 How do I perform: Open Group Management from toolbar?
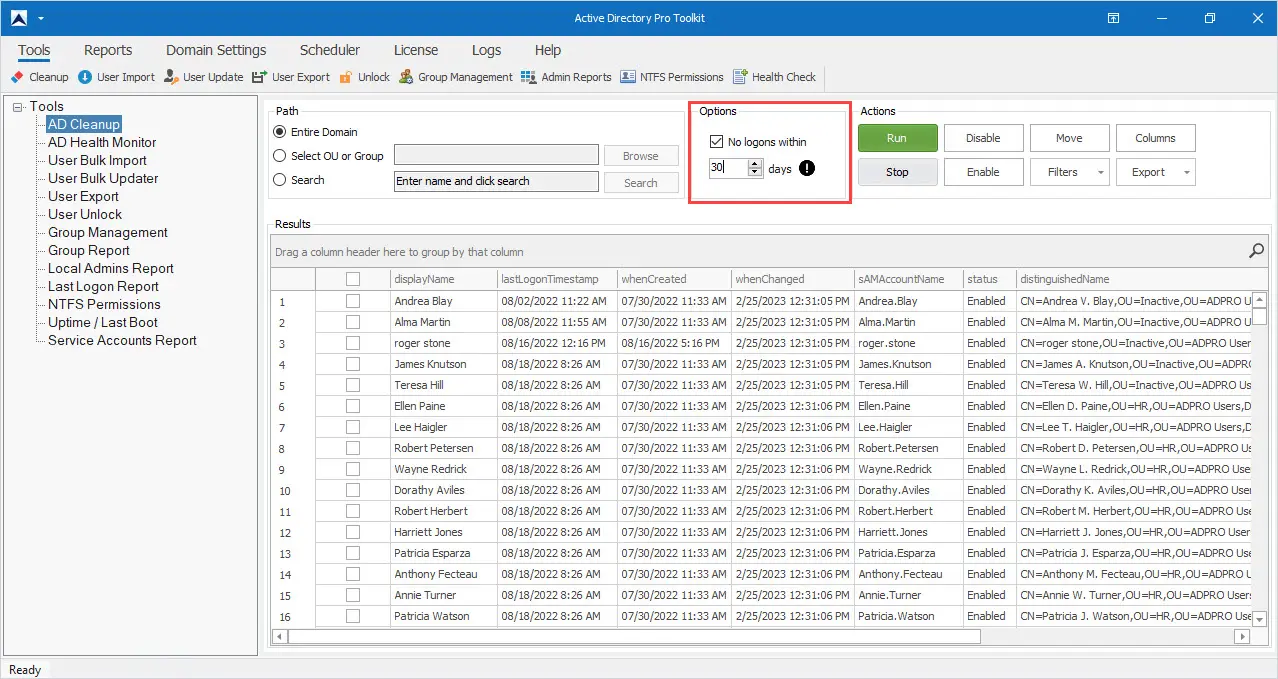(x=455, y=77)
